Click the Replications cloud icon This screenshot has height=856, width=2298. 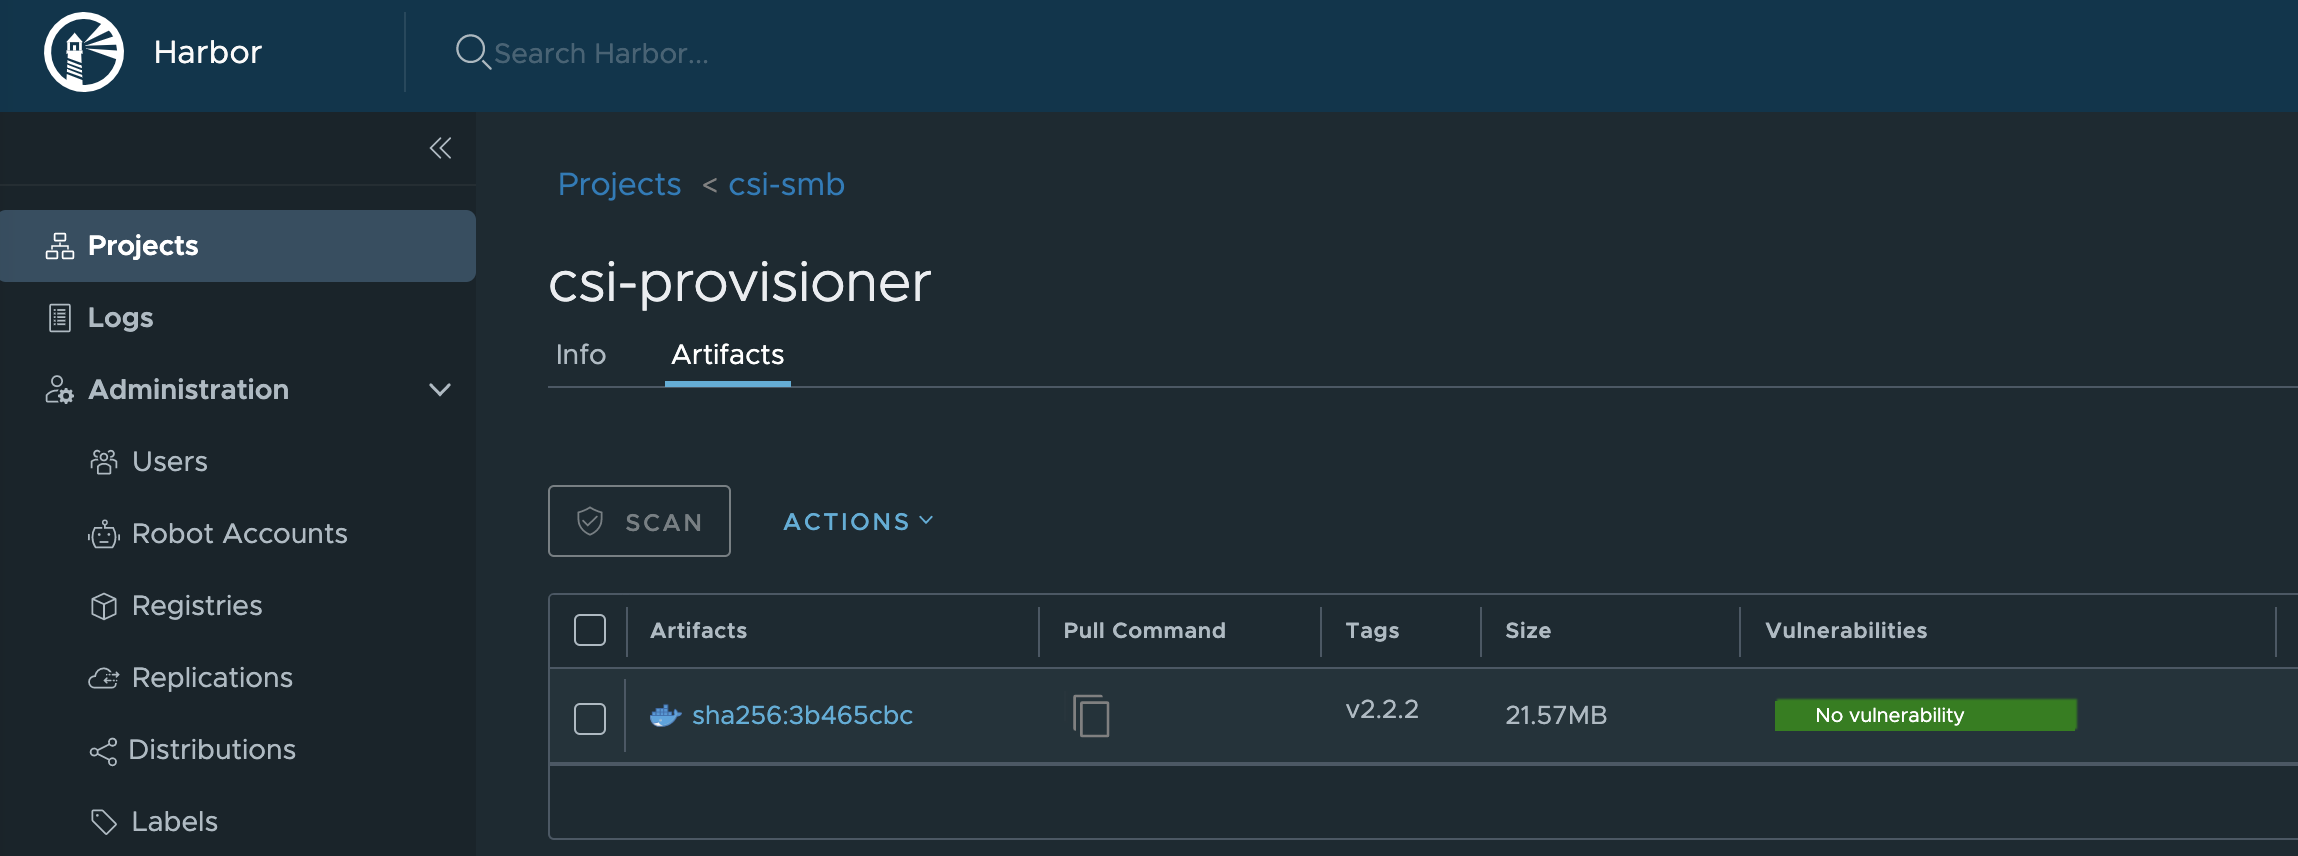(104, 678)
